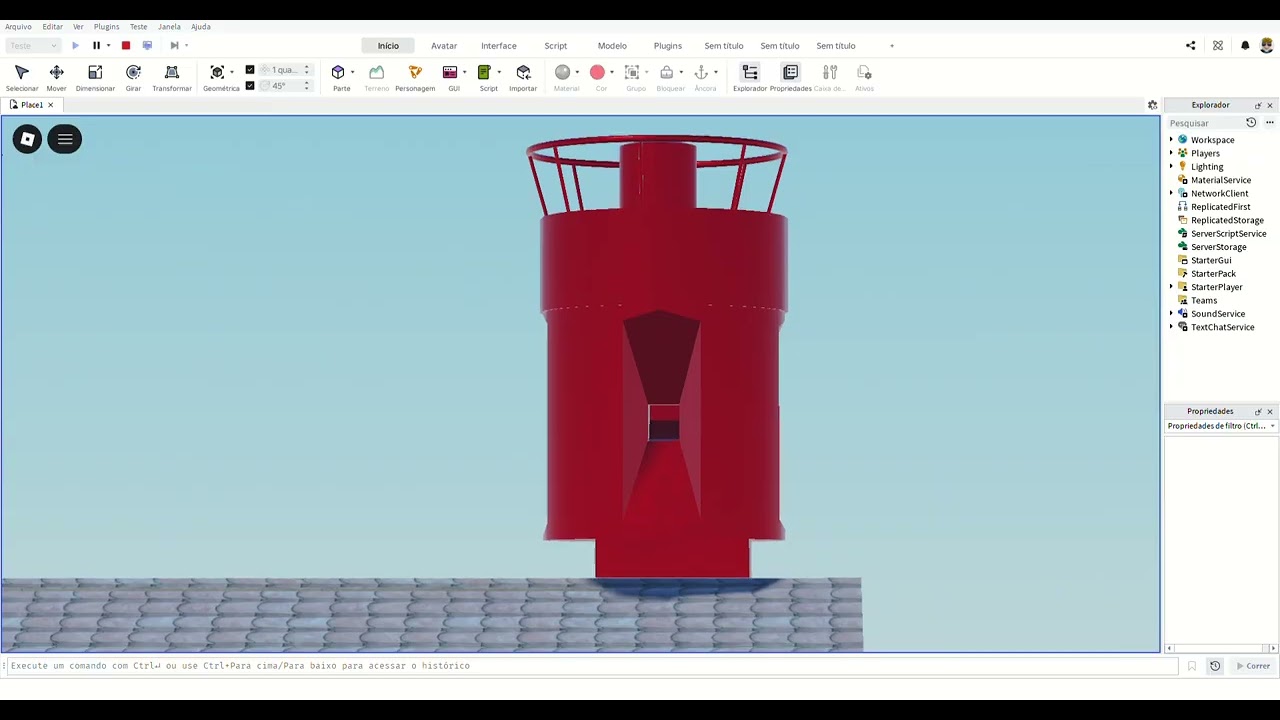Toggle the Propriedades panel button
This screenshot has height=720, width=1280.
[791, 78]
